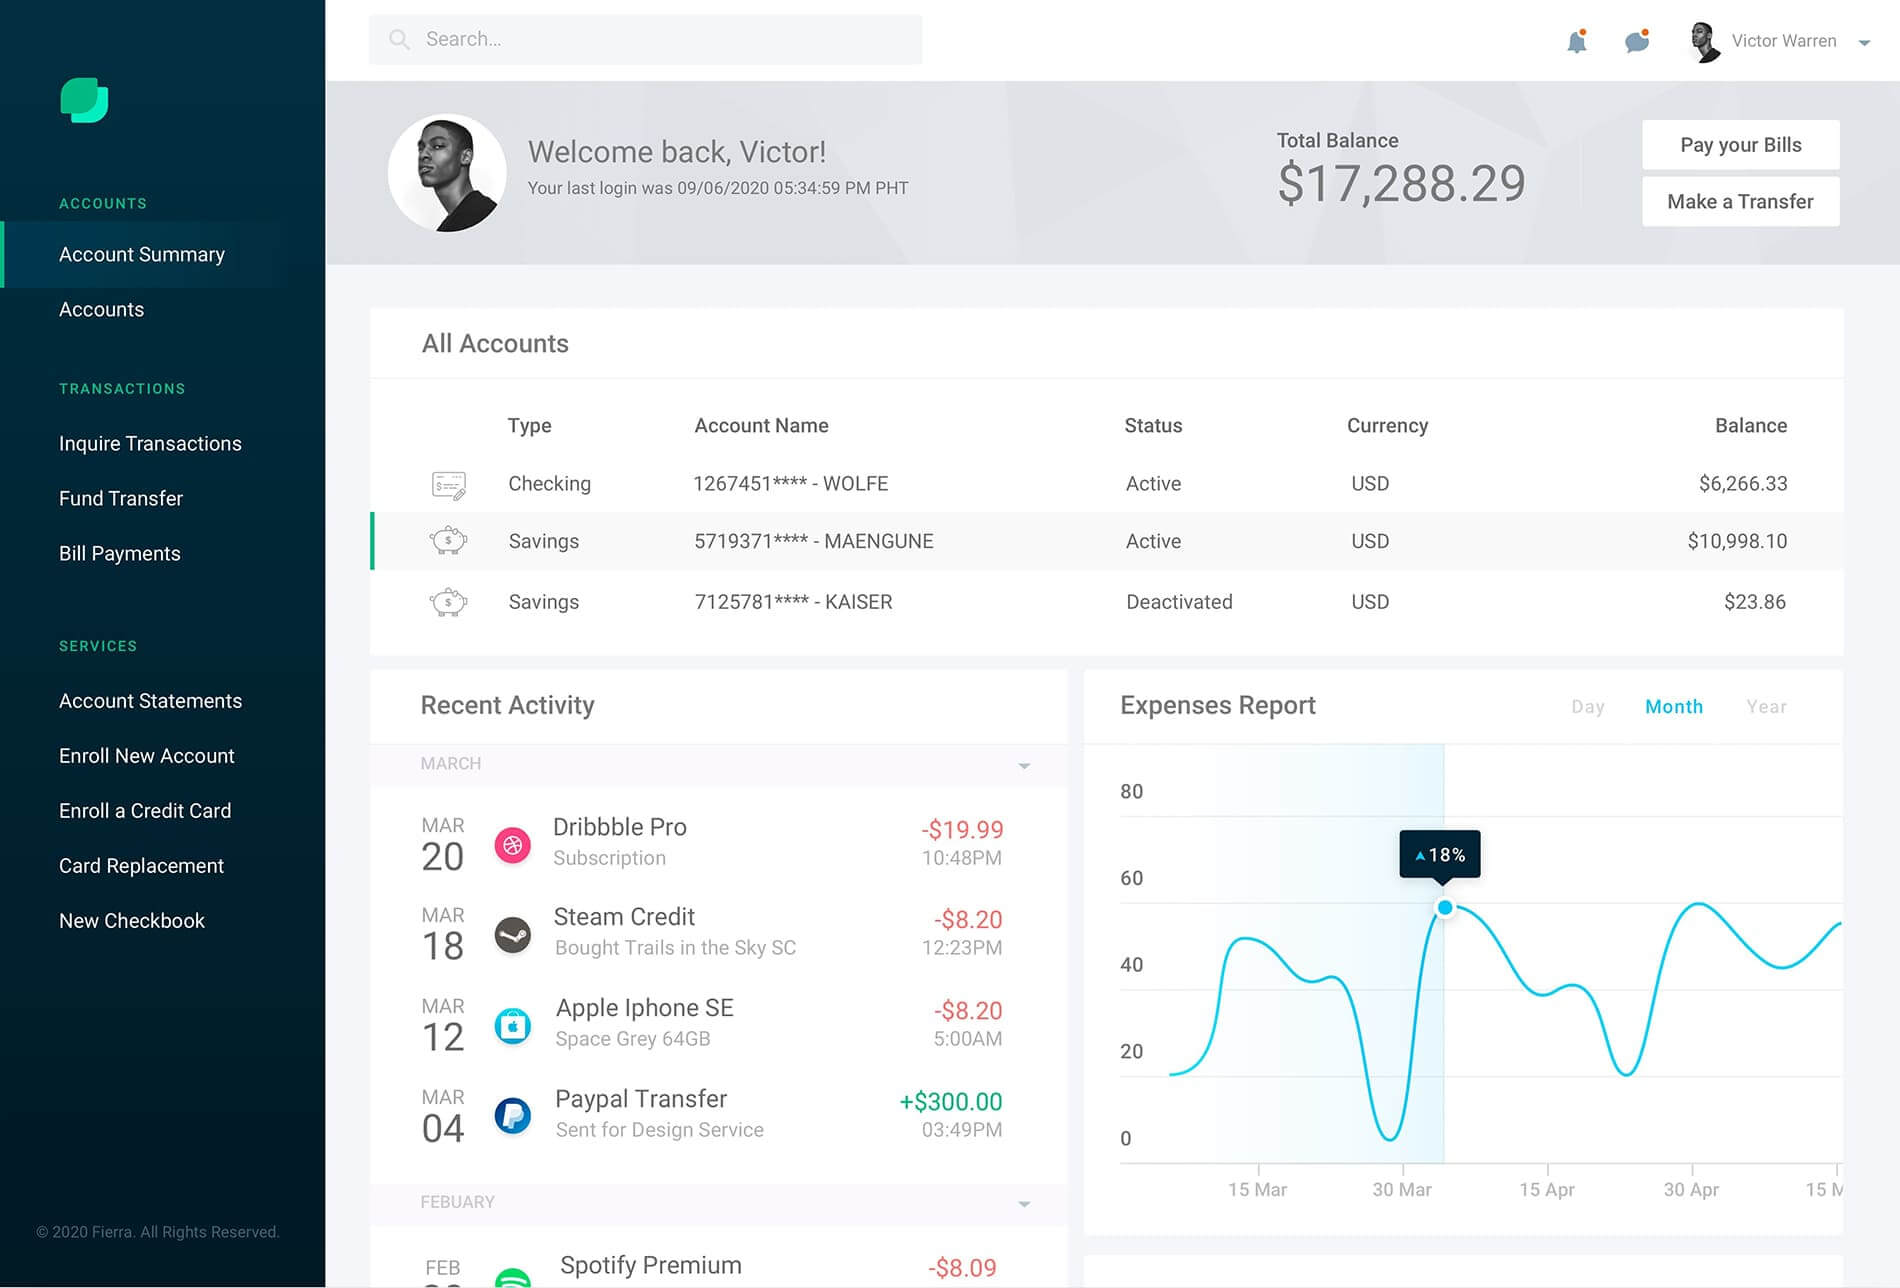Request a New Checkbook
Image resolution: width=1900 pixels, height=1288 pixels.
click(132, 921)
